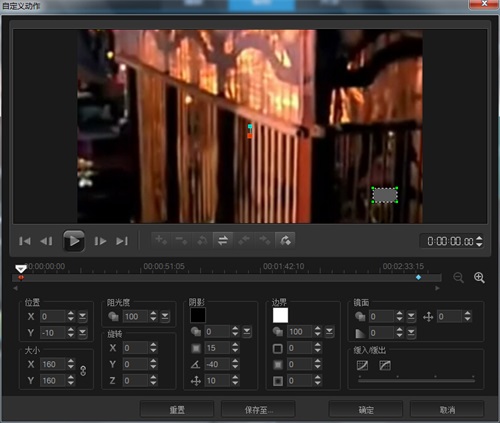Open the dropdown beside mirror fade field
500x423 pixels.
(411, 332)
